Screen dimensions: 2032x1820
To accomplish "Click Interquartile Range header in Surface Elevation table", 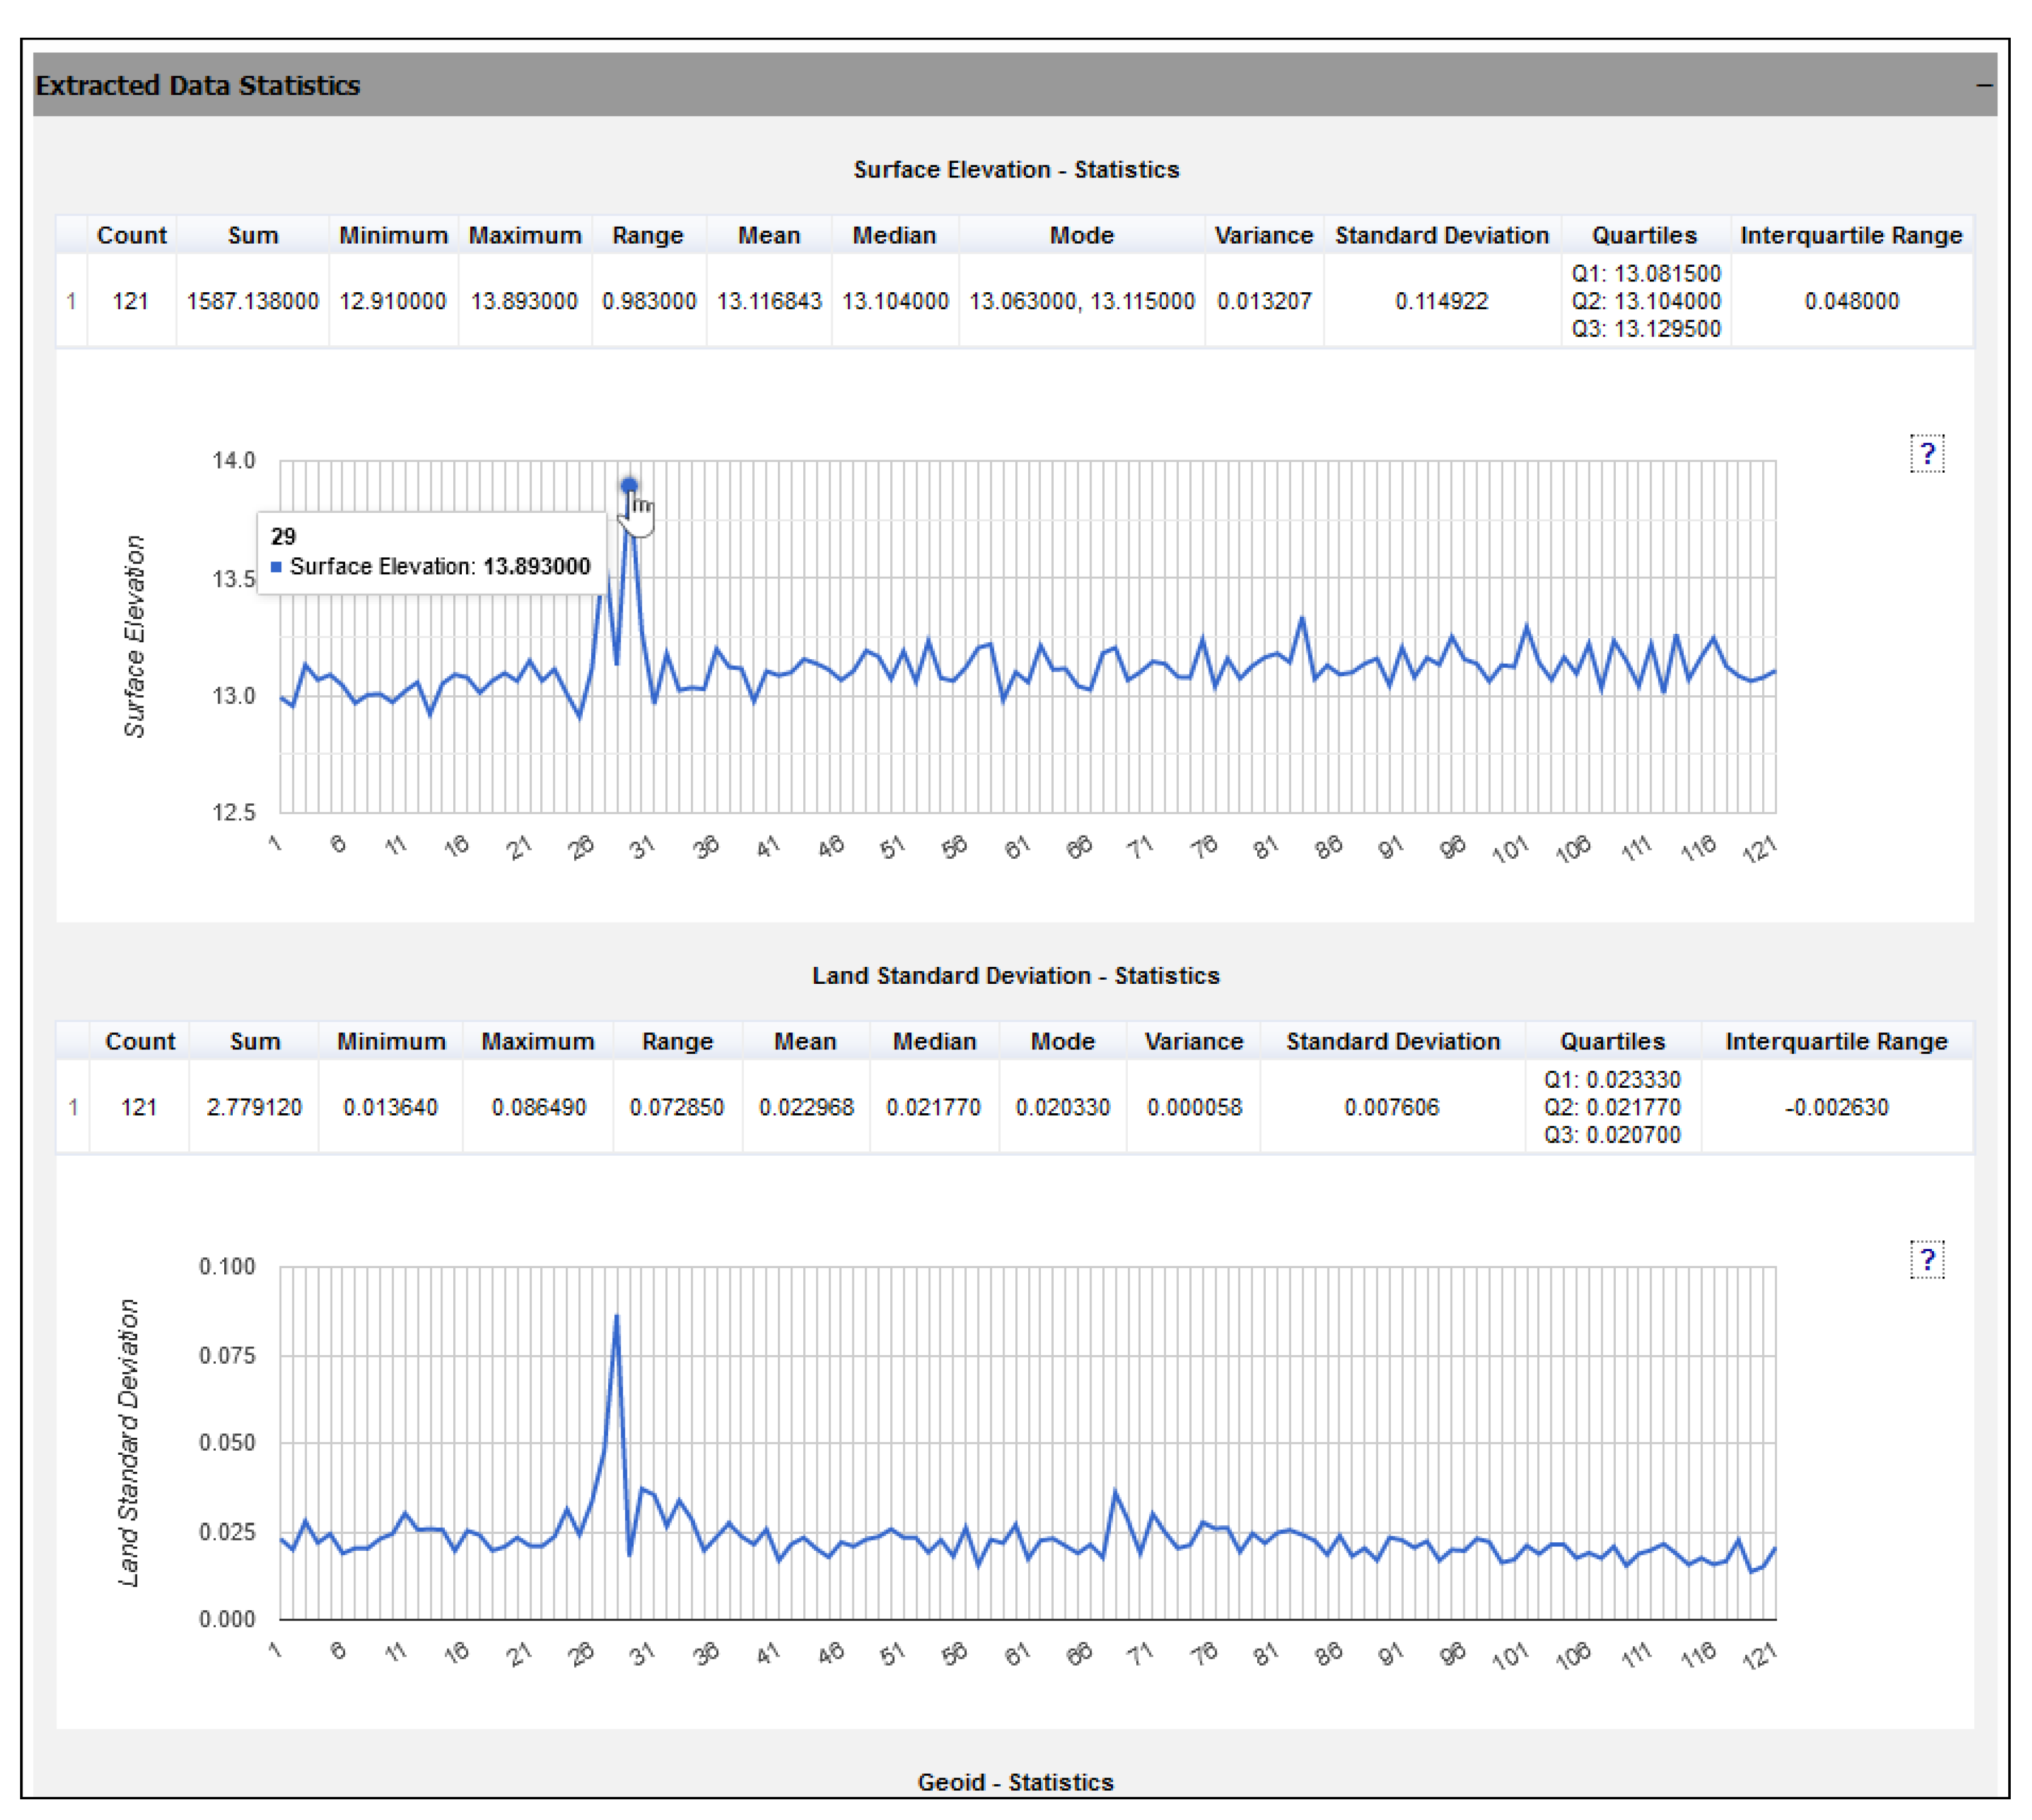I will point(1851,235).
